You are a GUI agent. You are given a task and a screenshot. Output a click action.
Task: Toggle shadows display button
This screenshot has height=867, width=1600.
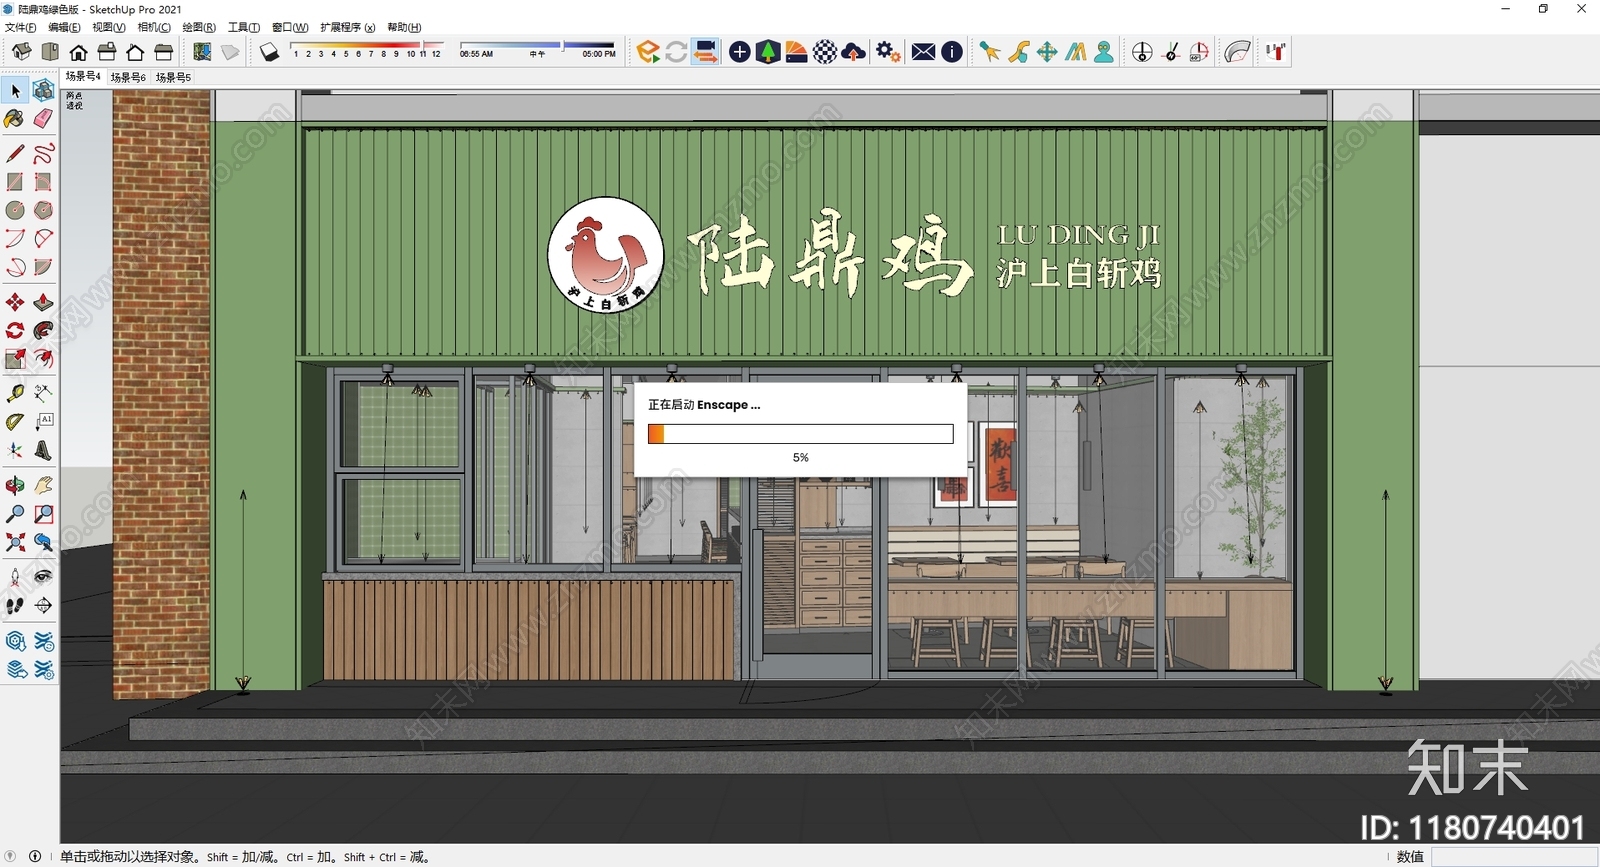click(269, 52)
